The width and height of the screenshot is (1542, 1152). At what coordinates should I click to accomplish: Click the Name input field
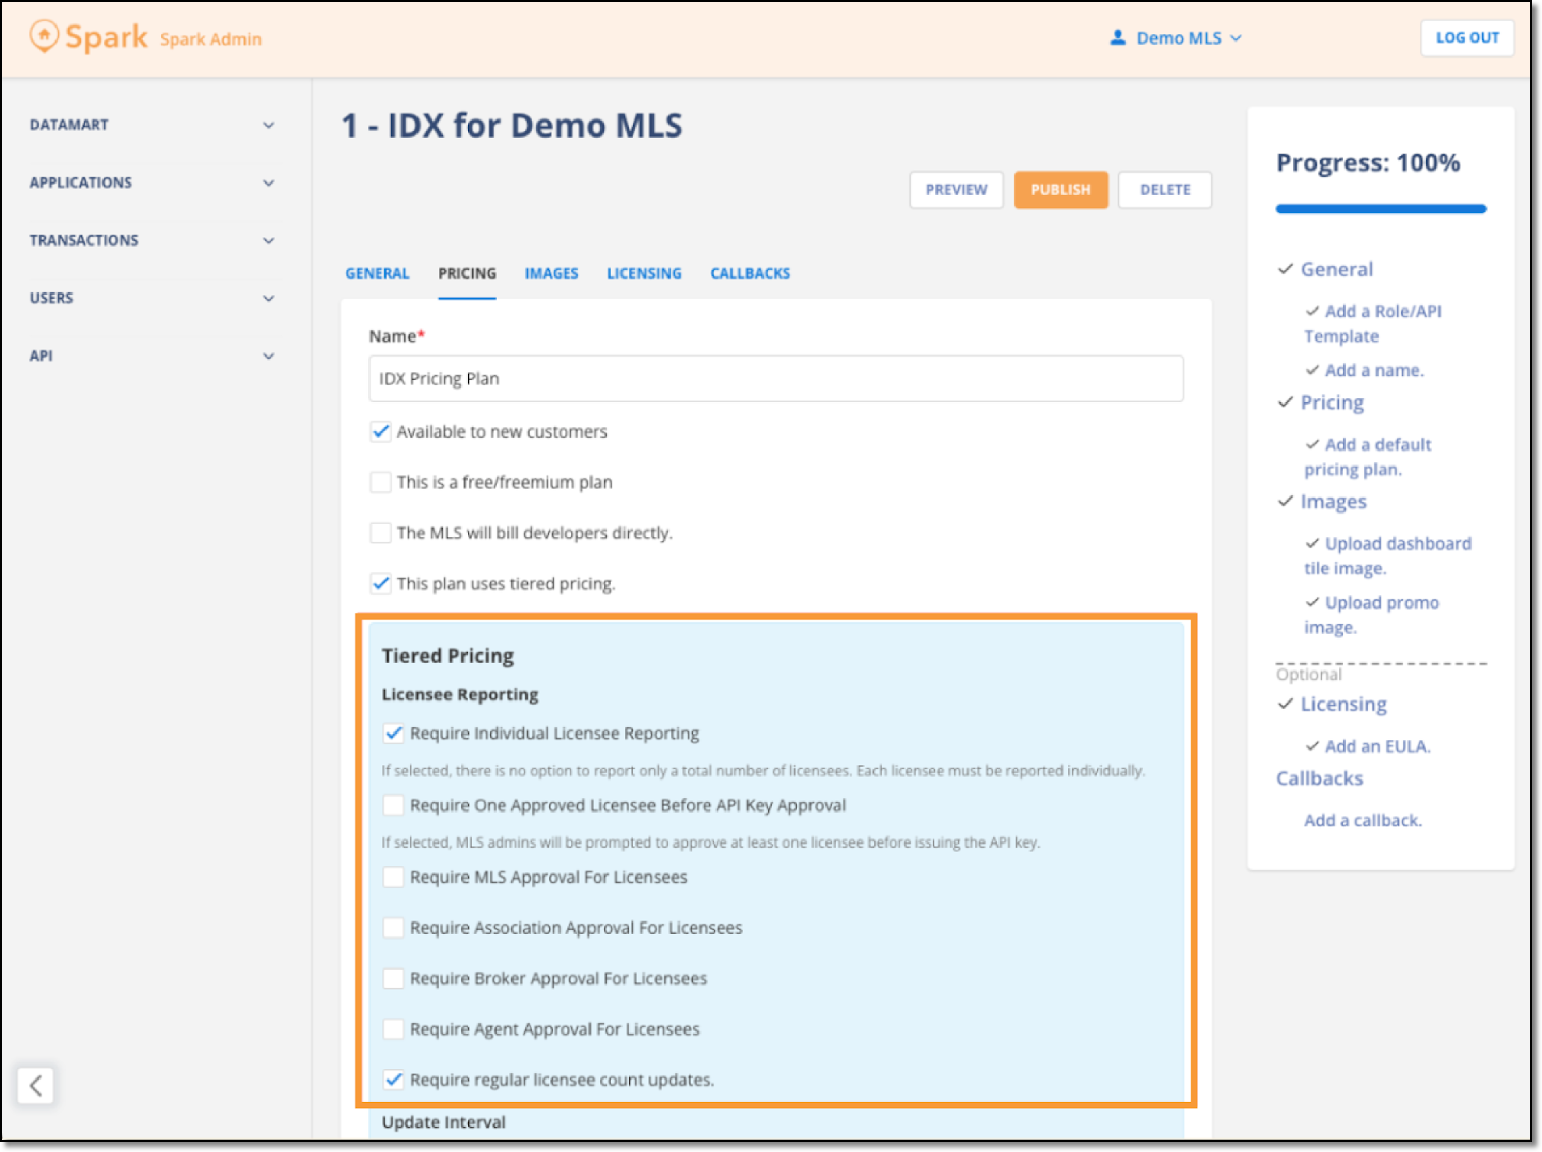click(776, 379)
